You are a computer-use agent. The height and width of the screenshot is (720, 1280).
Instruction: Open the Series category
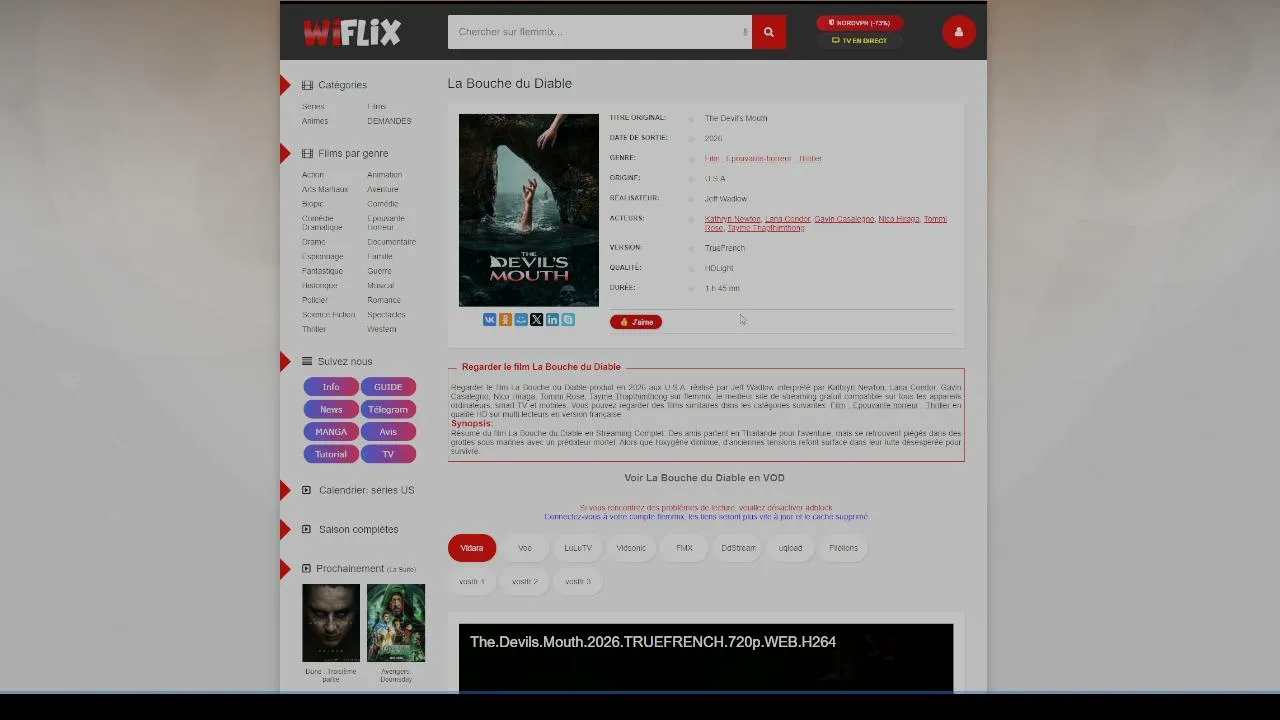[x=313, y=107]
